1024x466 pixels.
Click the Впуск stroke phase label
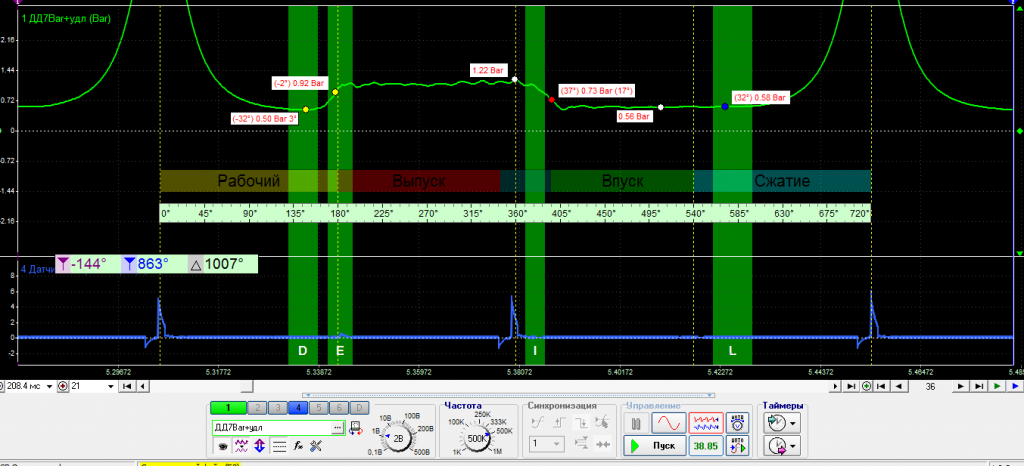pyautogui.click(x=622, y=181)
